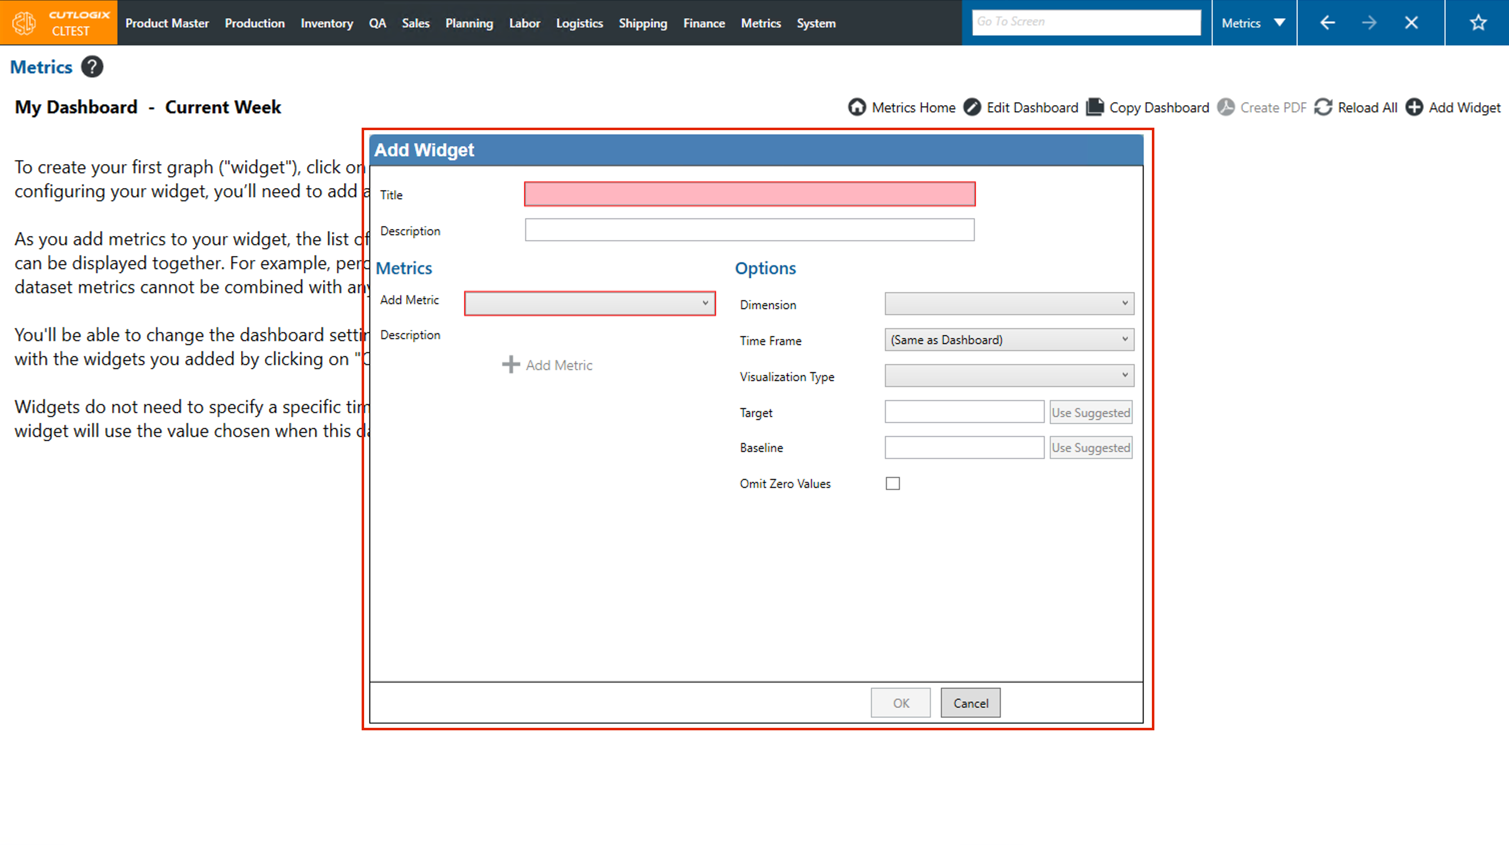
Task: Expand the Visualization Type dropdown
Action: (1009, 376)
